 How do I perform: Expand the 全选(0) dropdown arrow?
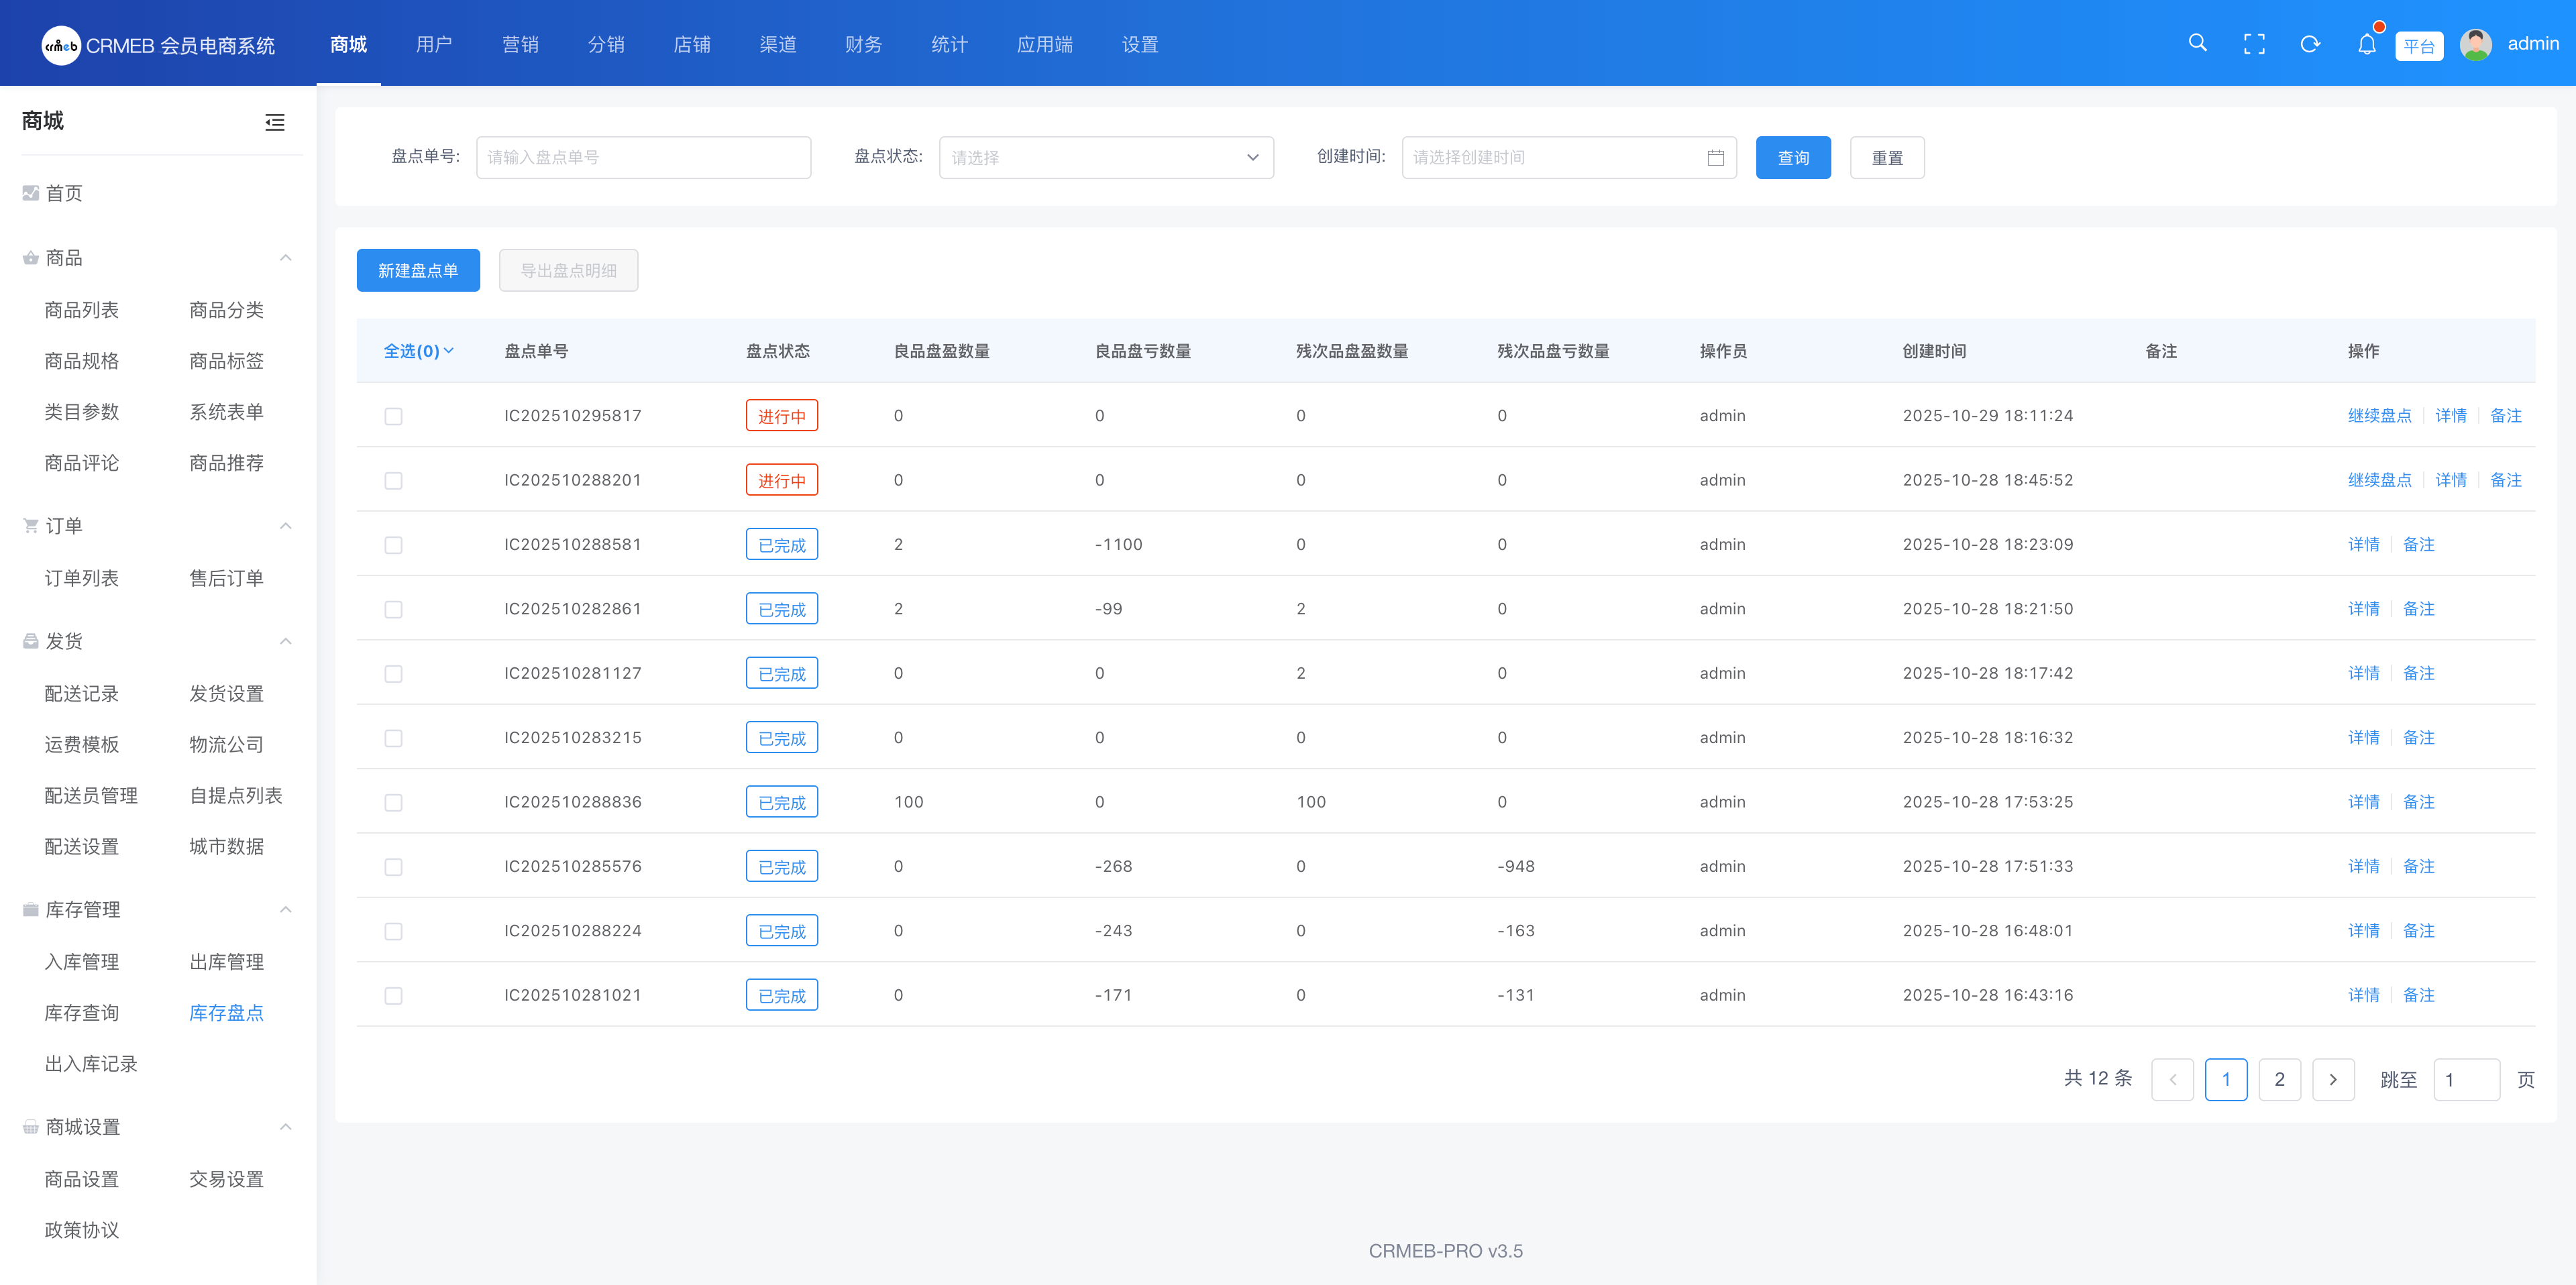(449, 351)
